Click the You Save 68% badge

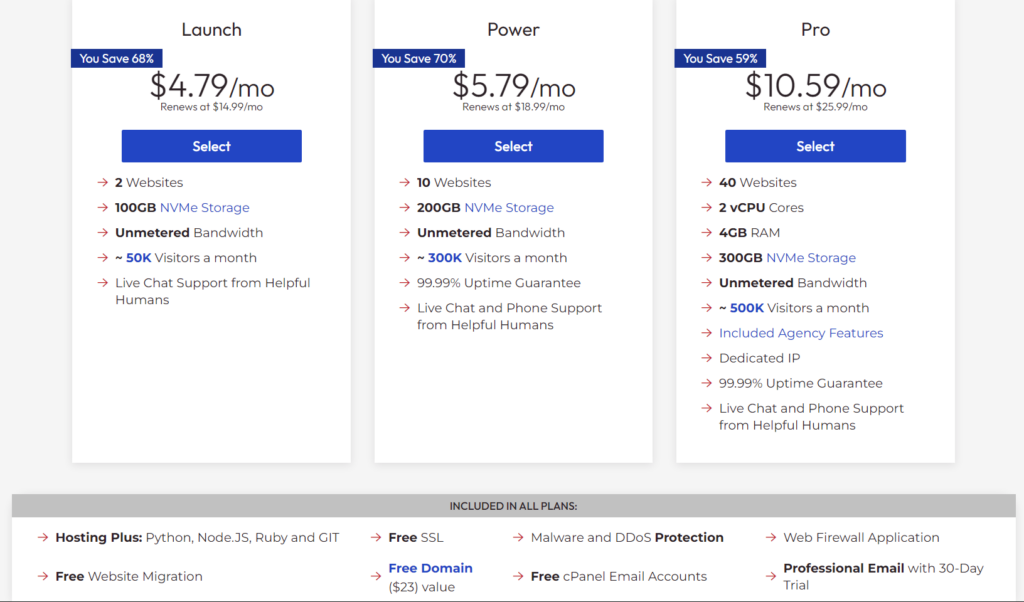point(117,59)
